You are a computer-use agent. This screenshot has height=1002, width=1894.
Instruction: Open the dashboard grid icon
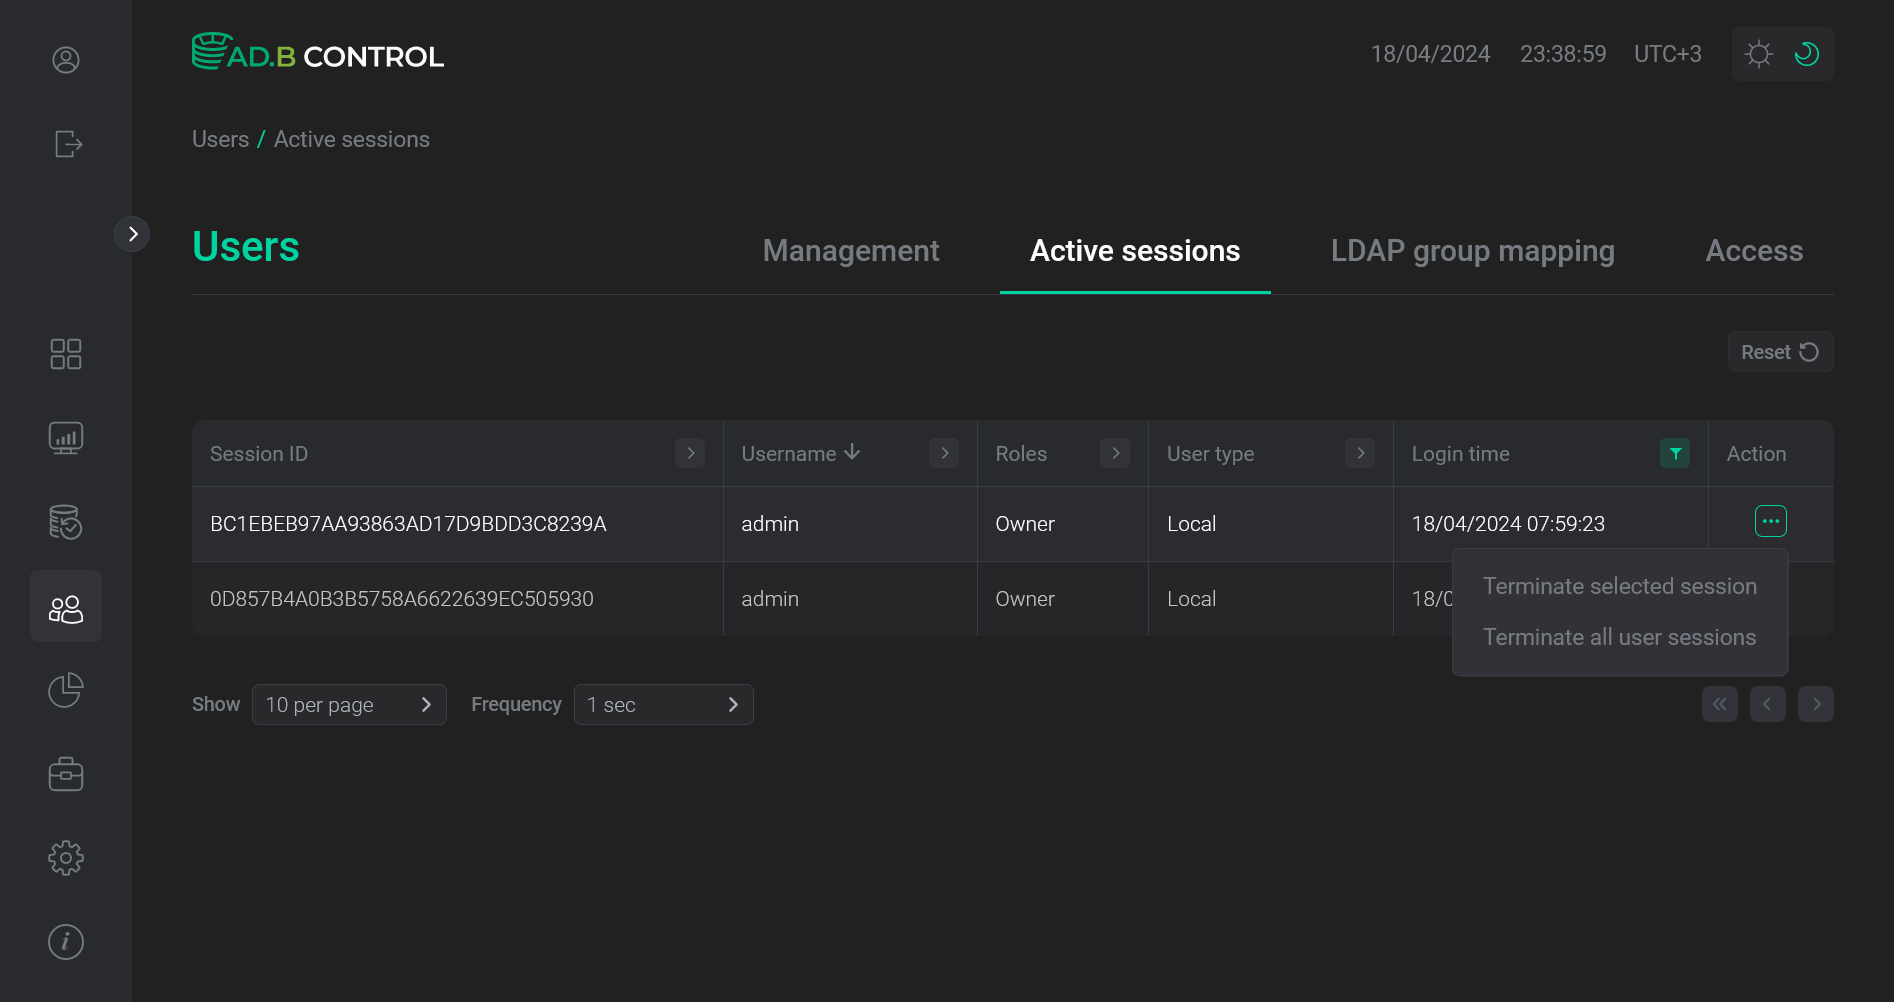coord(65,353)
